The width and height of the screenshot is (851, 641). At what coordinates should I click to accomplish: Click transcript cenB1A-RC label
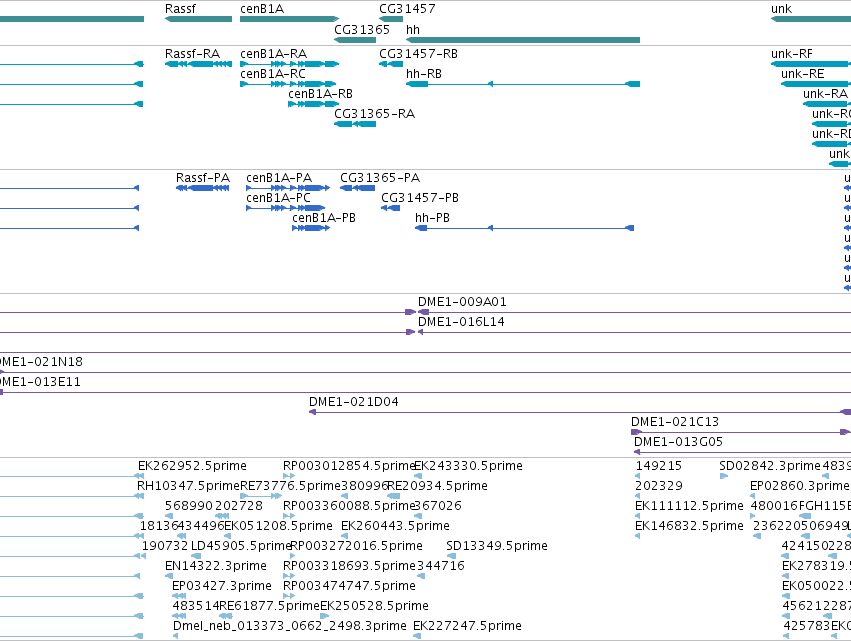point(272,74)
